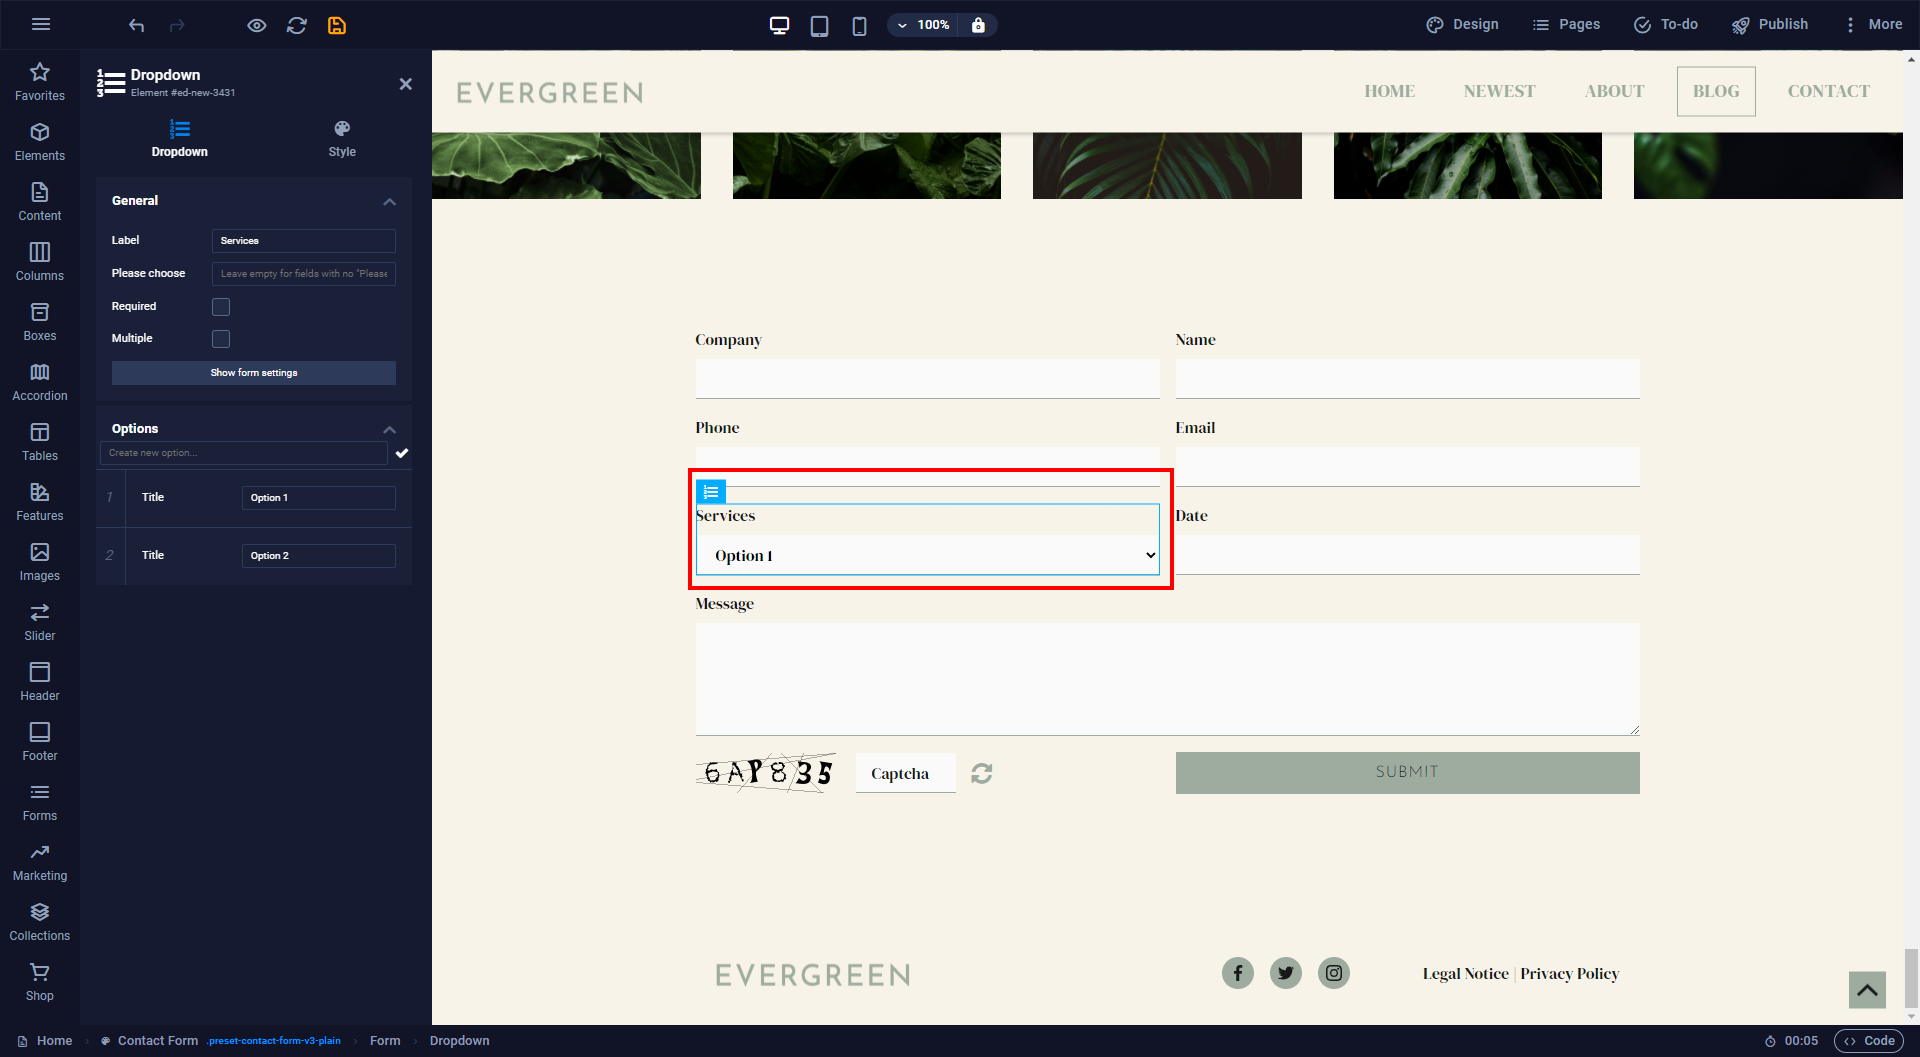
Task: Open the Pages menu
Action: [x=1566, y=24]
